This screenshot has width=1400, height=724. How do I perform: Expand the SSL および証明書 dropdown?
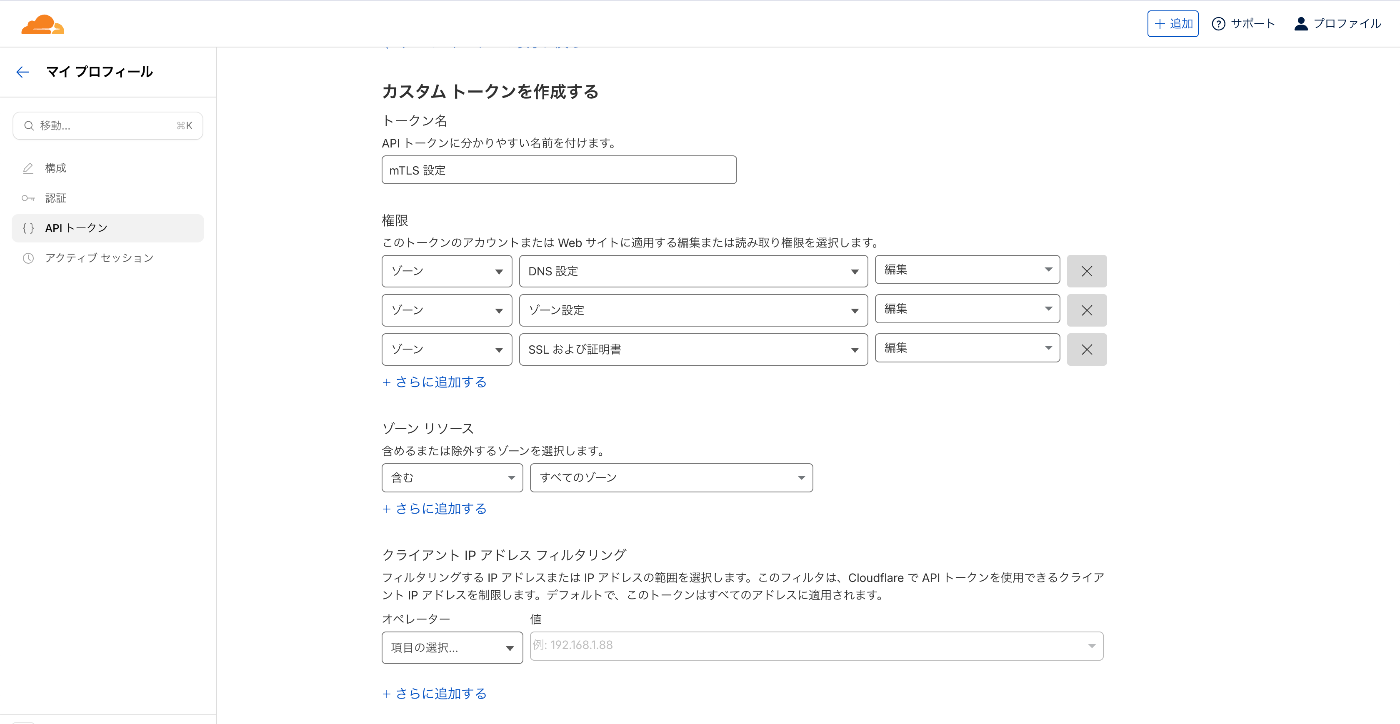pyautogui.click(x=692, y=349)
